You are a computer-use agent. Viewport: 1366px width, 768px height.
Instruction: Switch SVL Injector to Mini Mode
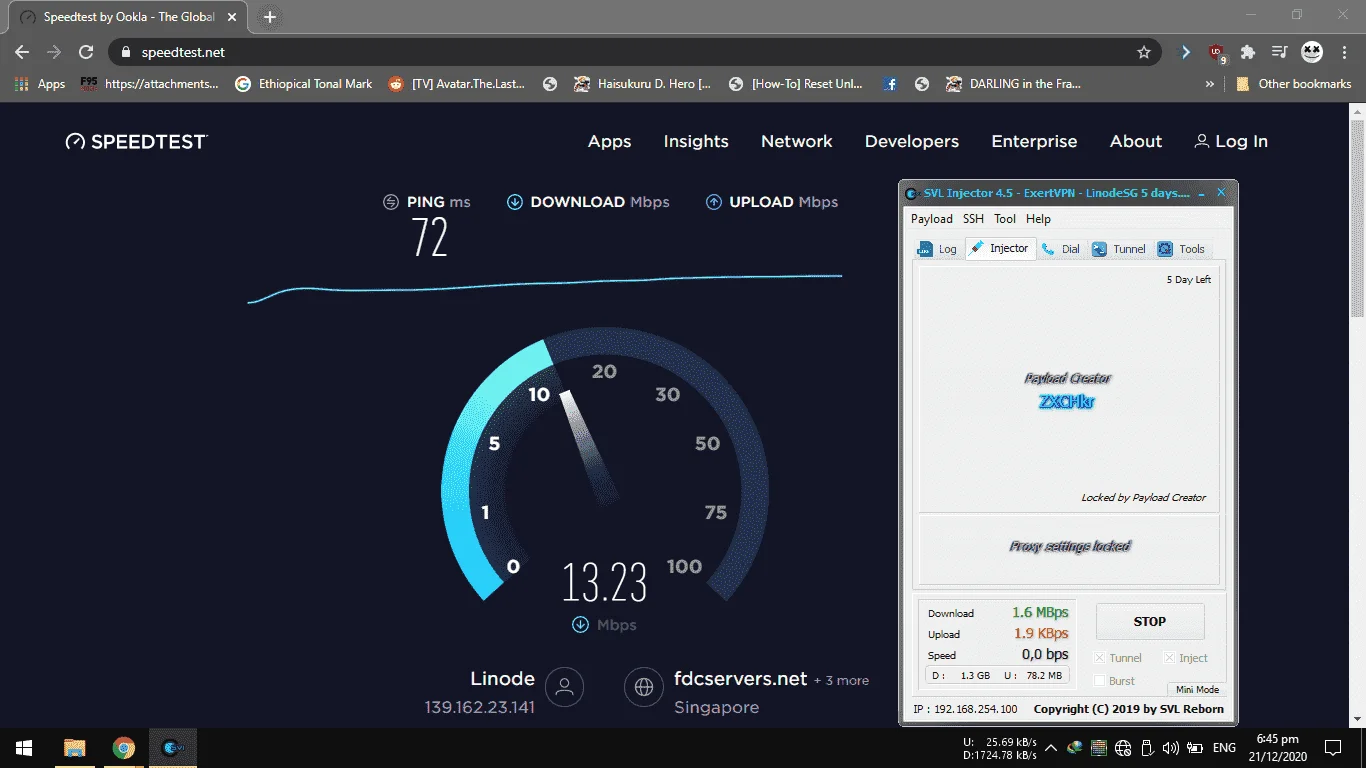pos(1197,689)
